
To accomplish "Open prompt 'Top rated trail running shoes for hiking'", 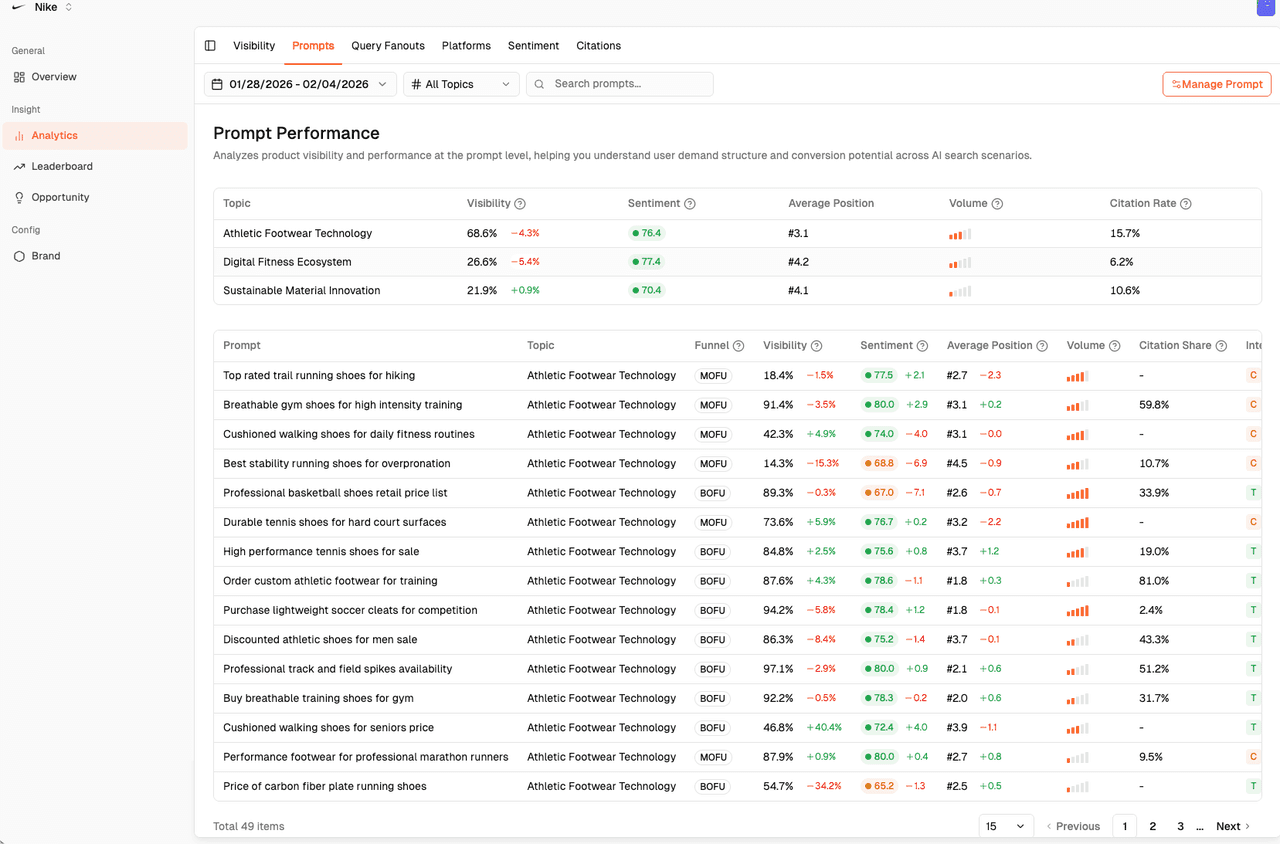I will click(319, 376).
